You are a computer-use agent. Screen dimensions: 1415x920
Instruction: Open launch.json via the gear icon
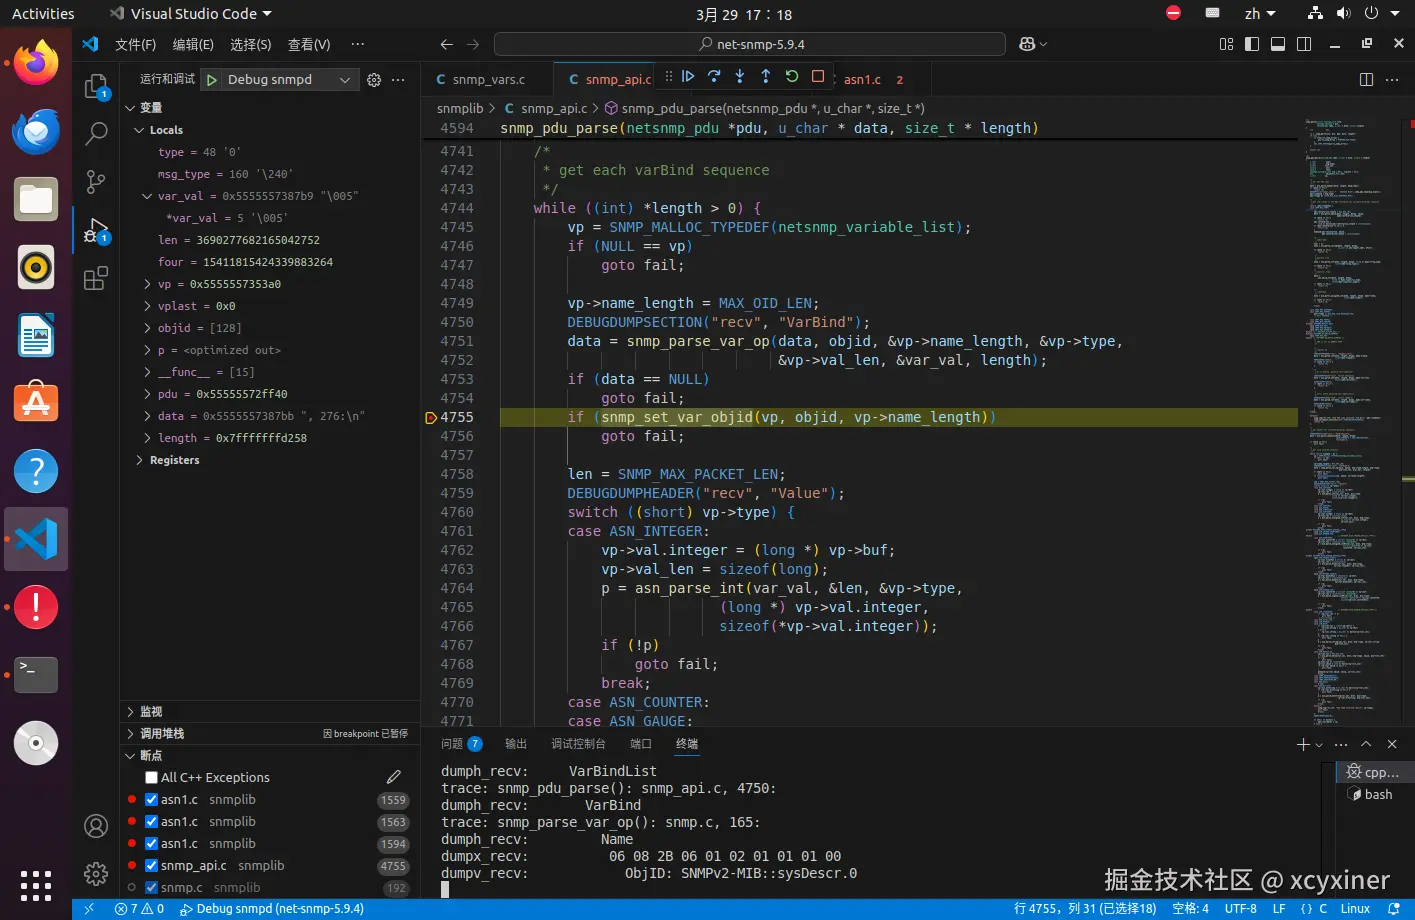tap(374, 80)
